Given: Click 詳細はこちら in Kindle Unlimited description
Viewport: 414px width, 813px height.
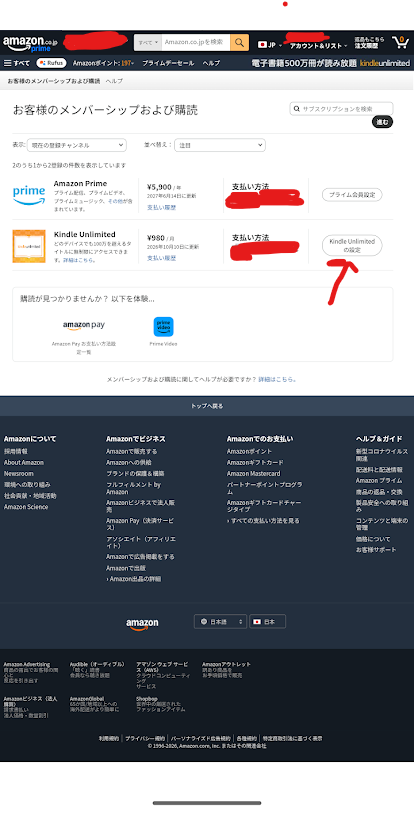Looking at the screenshot, I should point(79,260).
